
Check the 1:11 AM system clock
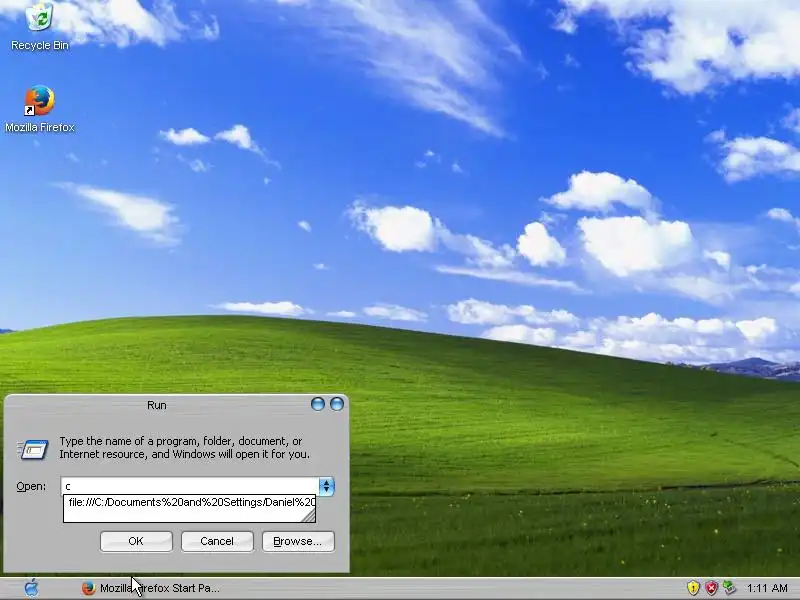[x=767, y=588]
